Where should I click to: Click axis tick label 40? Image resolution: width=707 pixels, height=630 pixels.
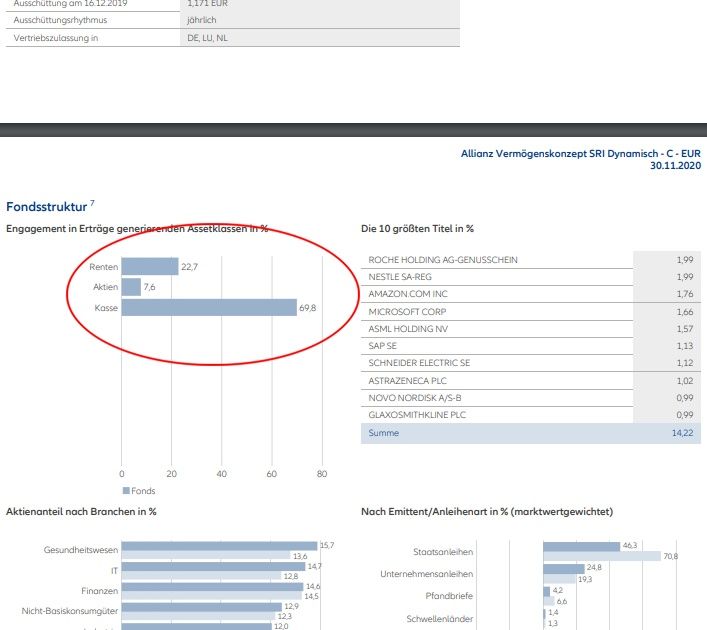221,474
